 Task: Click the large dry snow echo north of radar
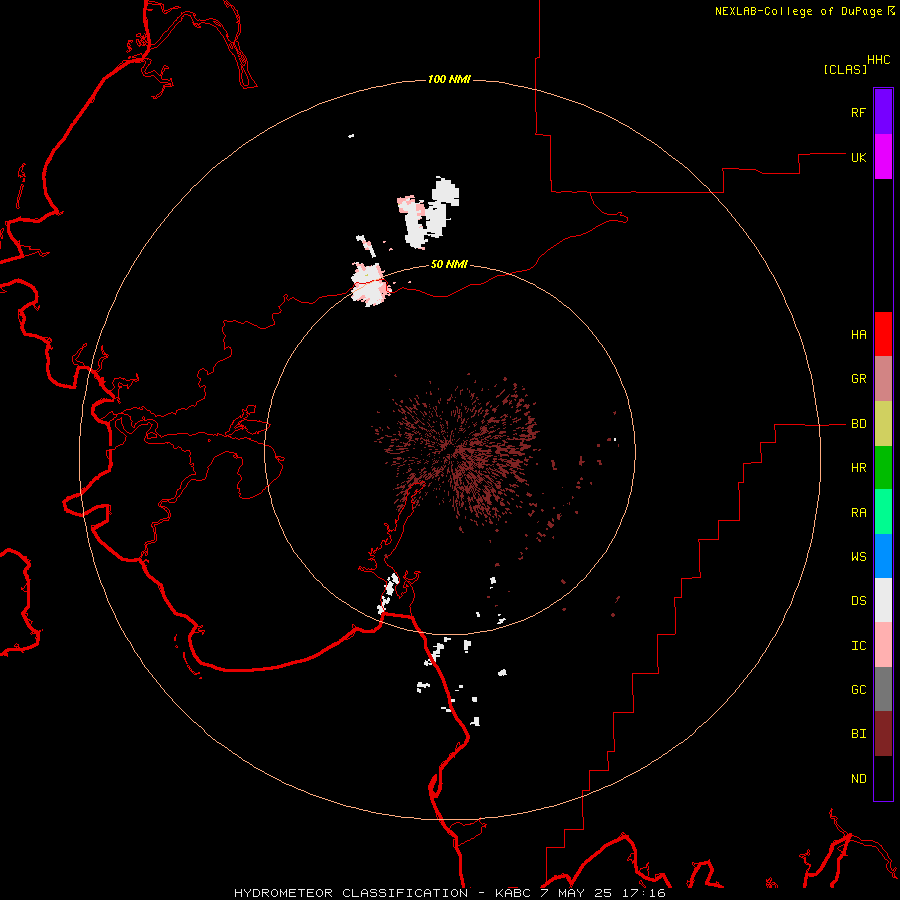[x=429, y=213]
